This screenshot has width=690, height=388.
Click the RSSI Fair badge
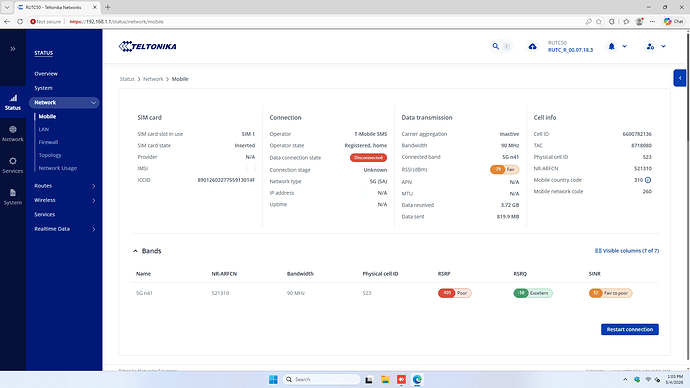[505, 169]
